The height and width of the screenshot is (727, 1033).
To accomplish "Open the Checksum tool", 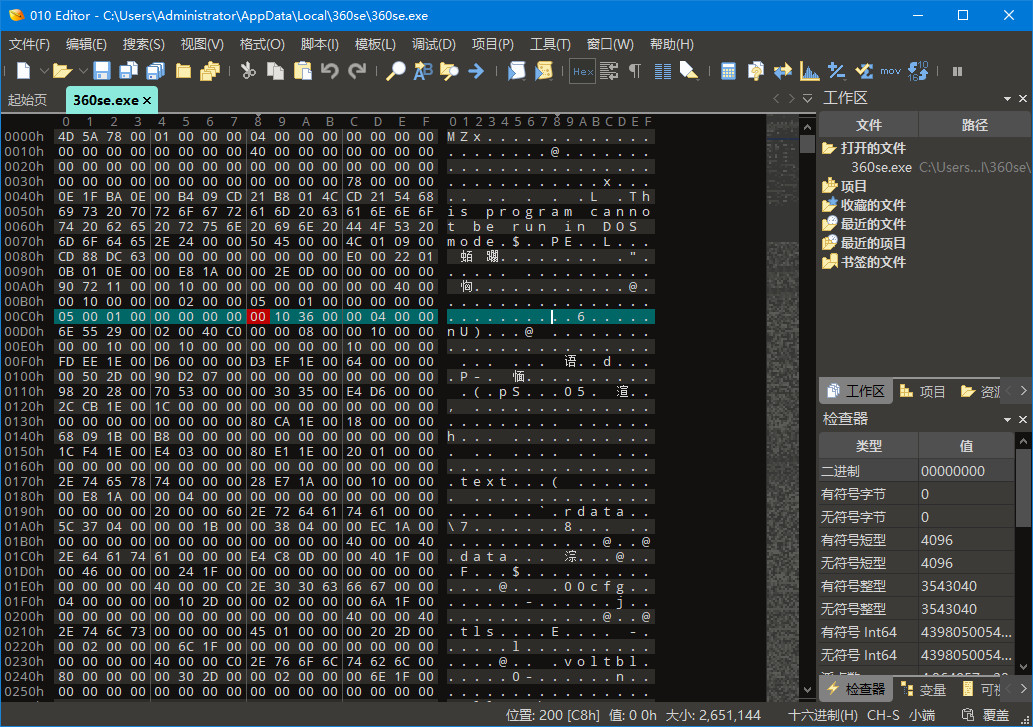I will tap(864, 71).
